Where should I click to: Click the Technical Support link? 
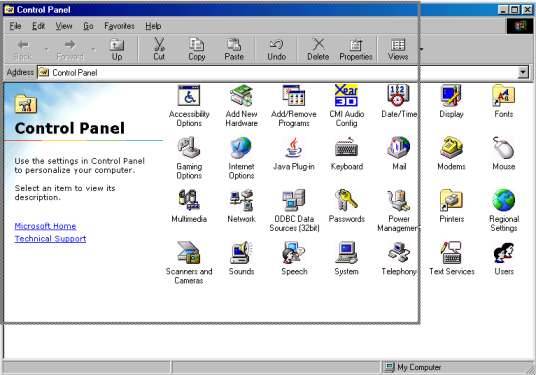[50, 239]
